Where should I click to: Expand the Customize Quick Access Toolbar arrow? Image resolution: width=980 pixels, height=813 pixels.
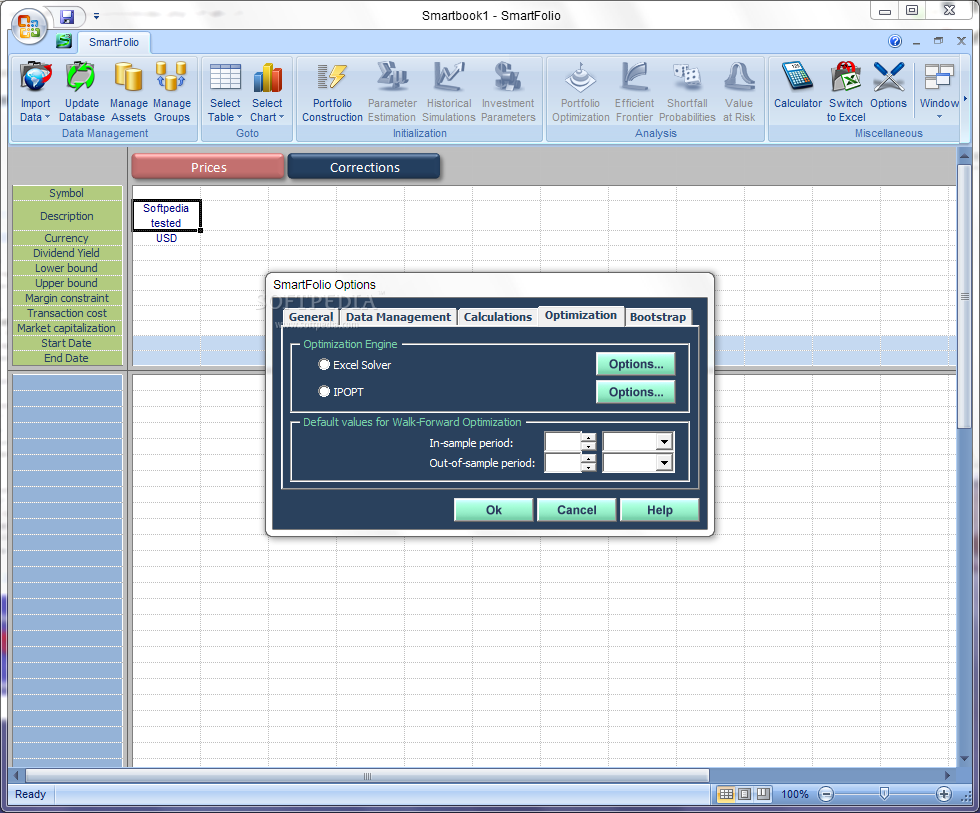click(96, 16)
